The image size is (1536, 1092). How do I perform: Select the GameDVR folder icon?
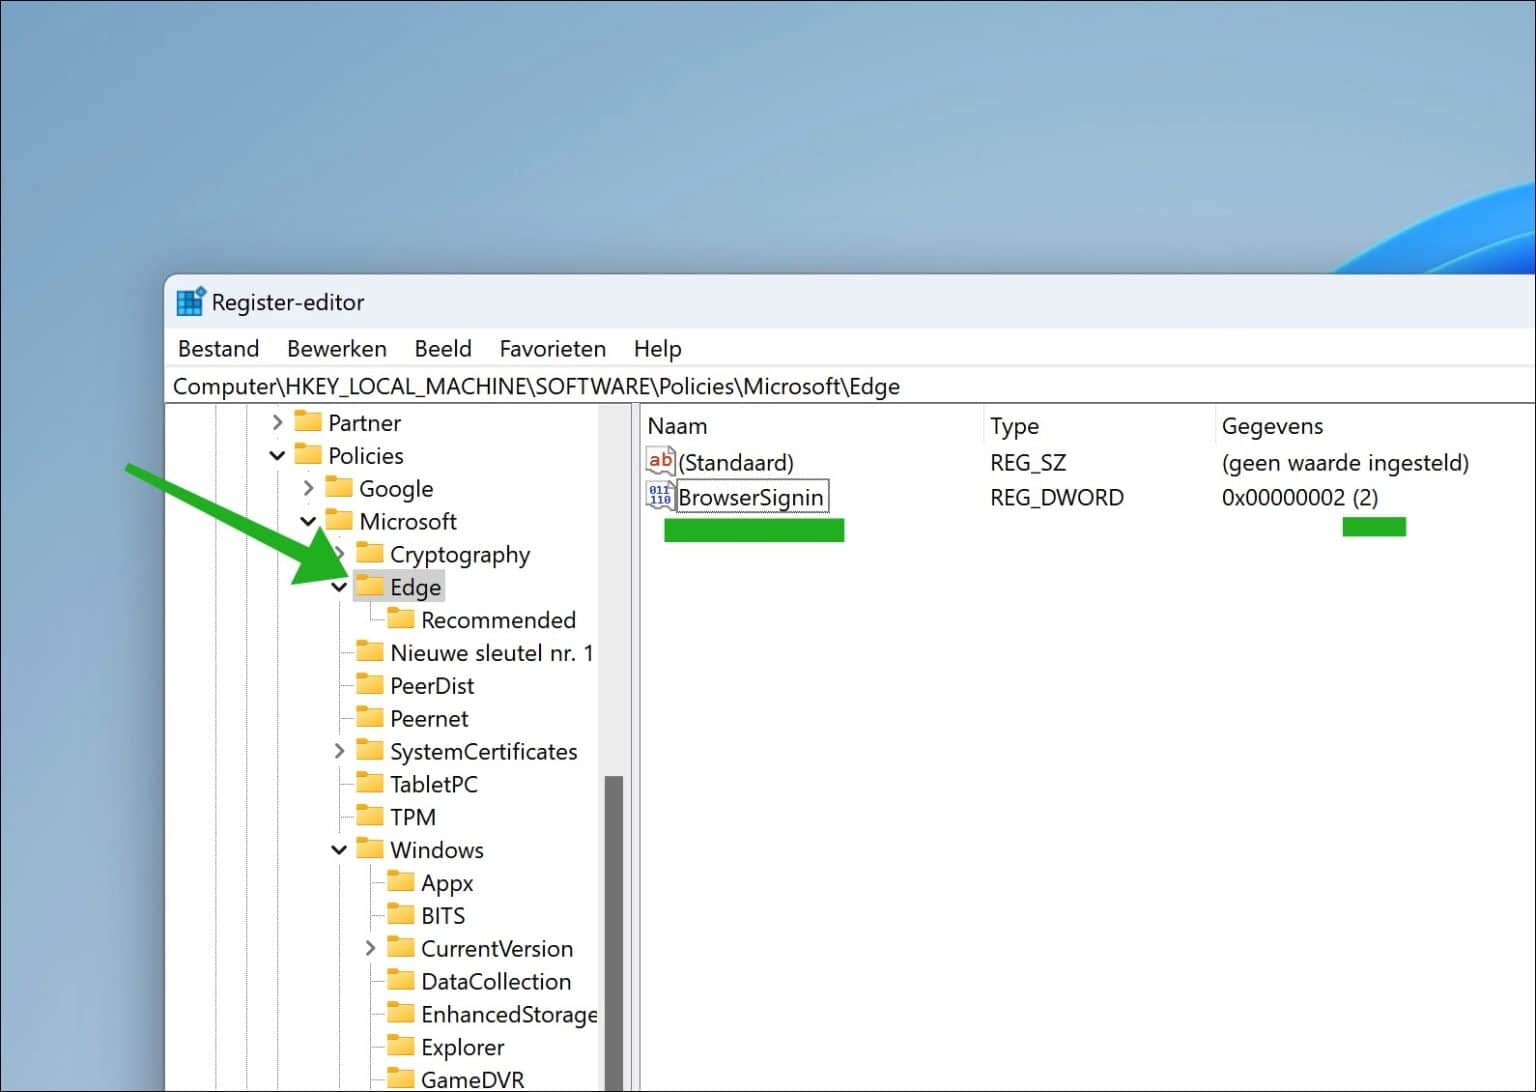click(x=401, y=1079)
